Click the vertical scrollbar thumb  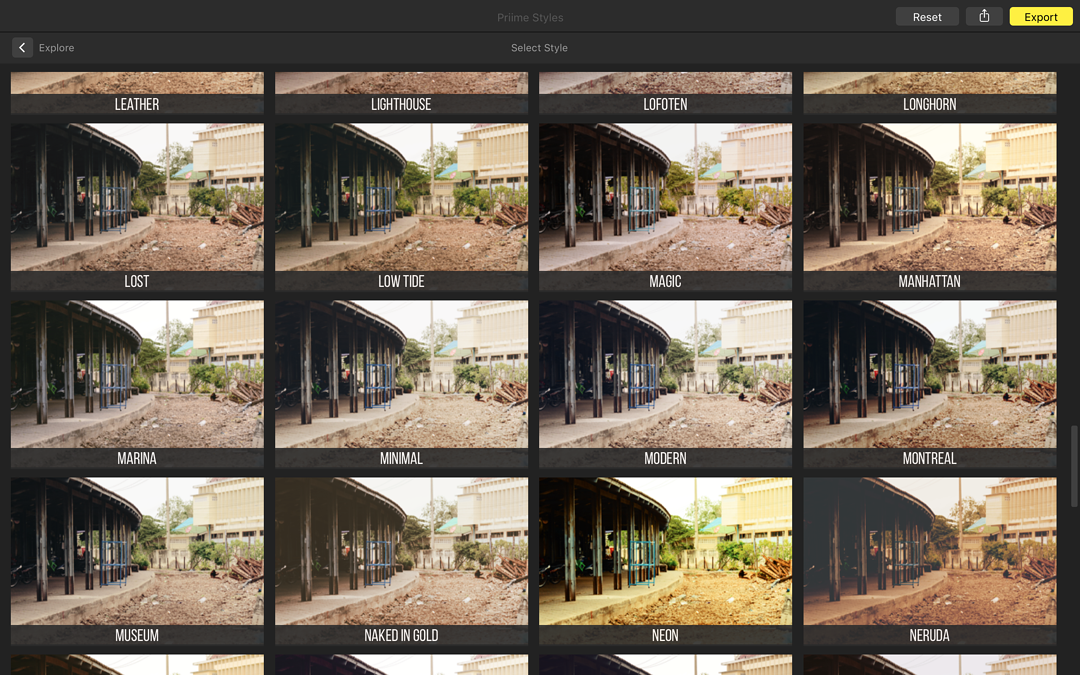(x=1073, y=466)
